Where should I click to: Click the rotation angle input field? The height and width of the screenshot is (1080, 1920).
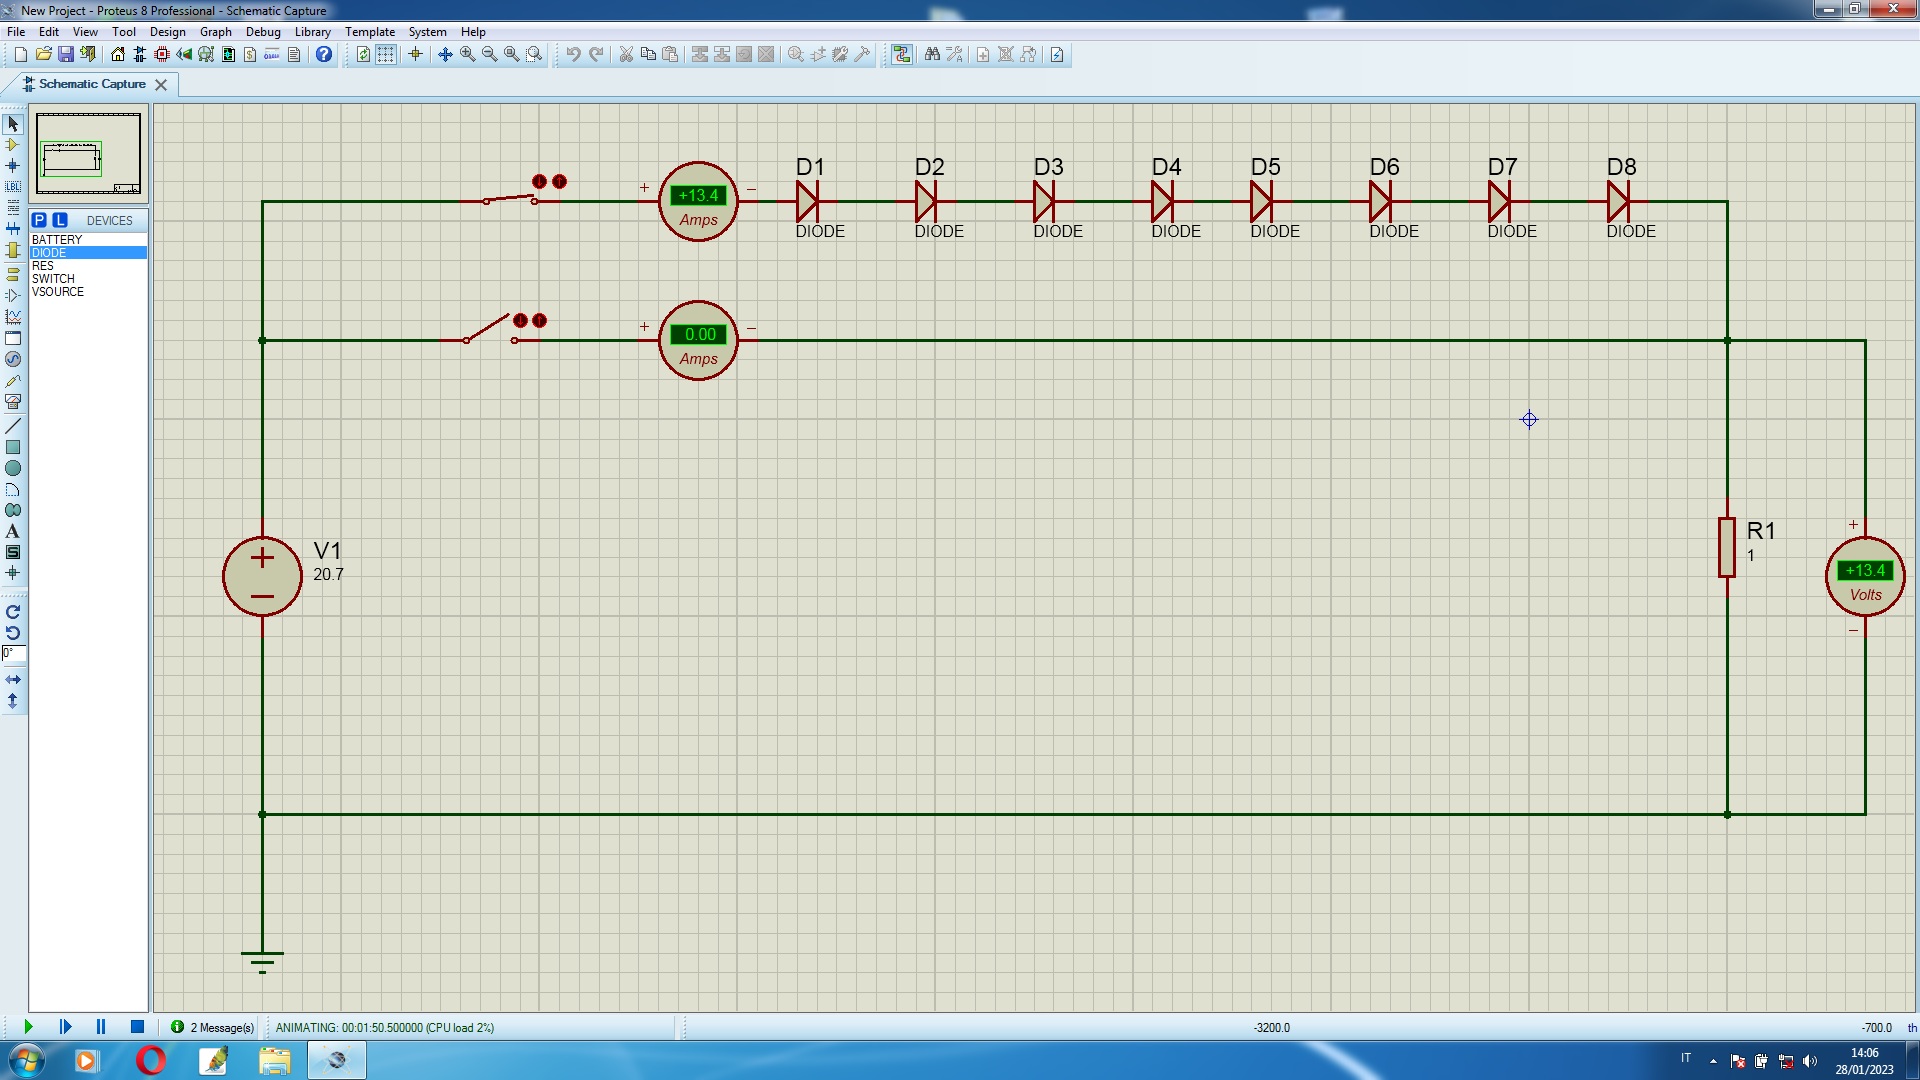tap(13, 653)
